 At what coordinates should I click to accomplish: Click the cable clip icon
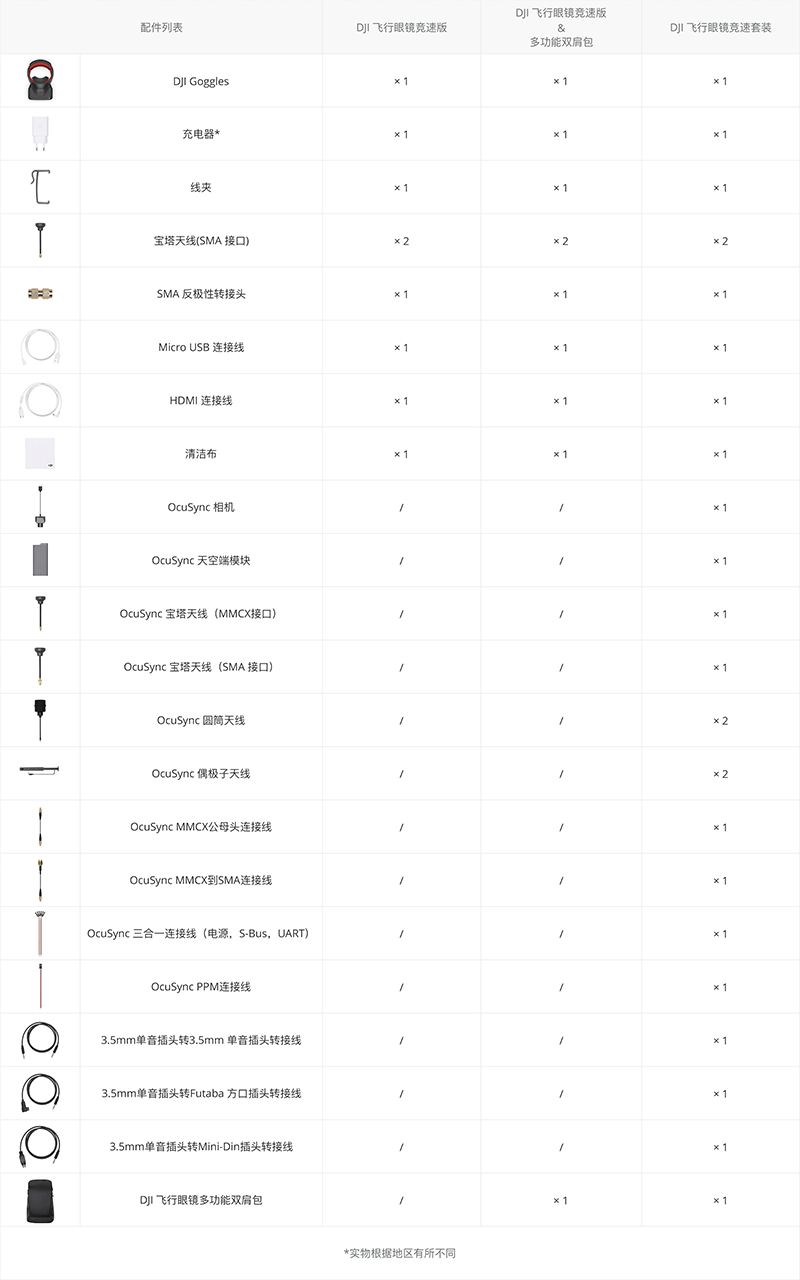click(x=40, y=188)
